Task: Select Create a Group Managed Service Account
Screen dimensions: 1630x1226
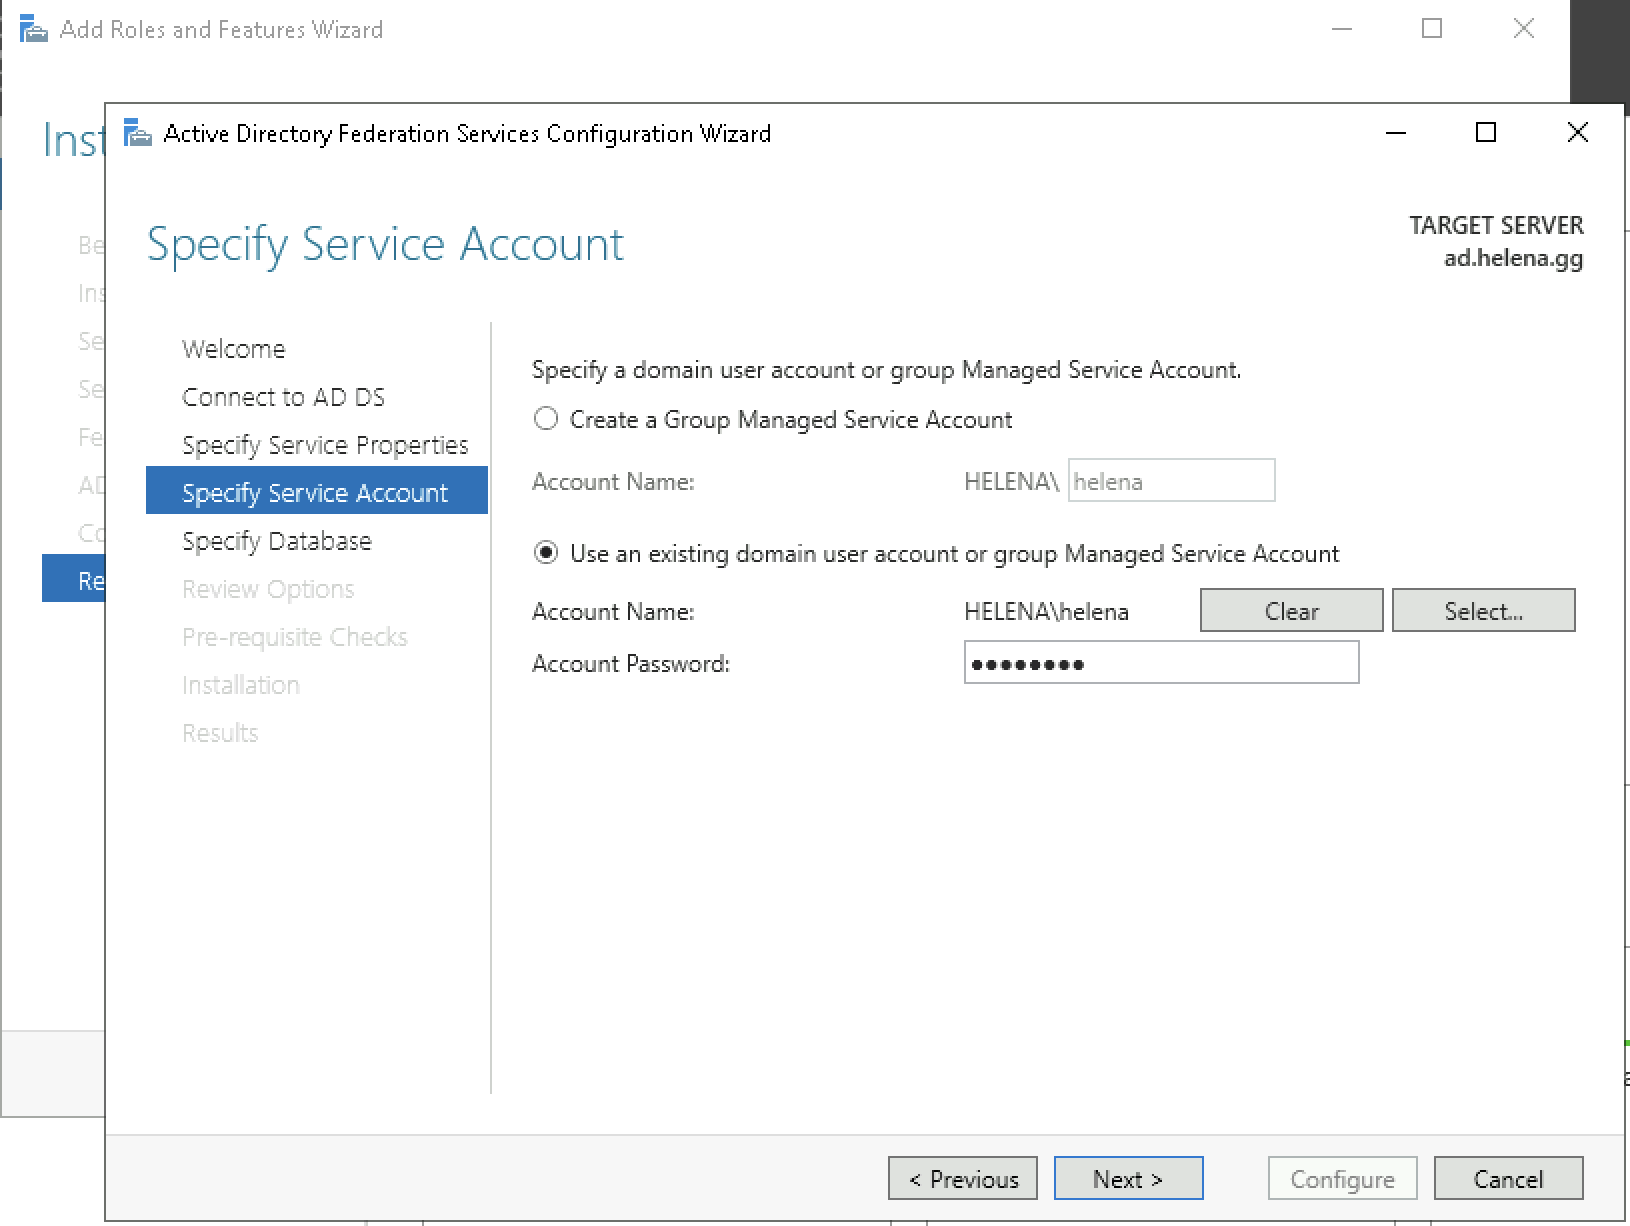Action: click(546, 419)
